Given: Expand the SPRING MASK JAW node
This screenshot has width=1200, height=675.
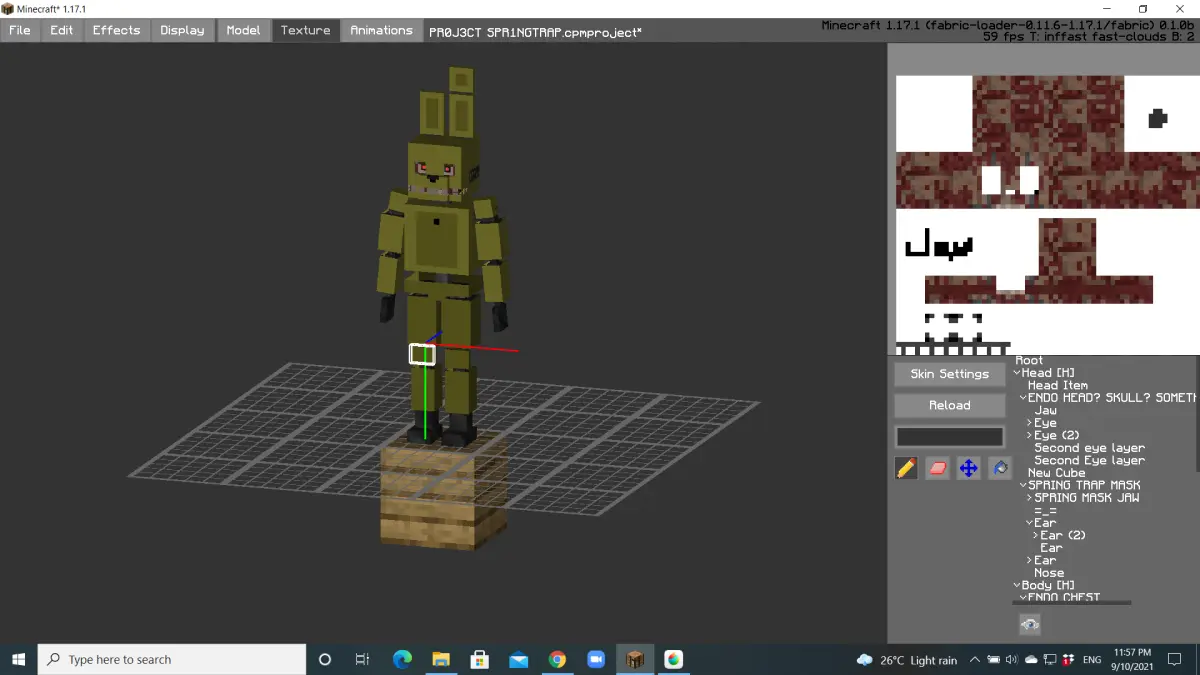Looking at the screenshot, I should coord(1030,498).
